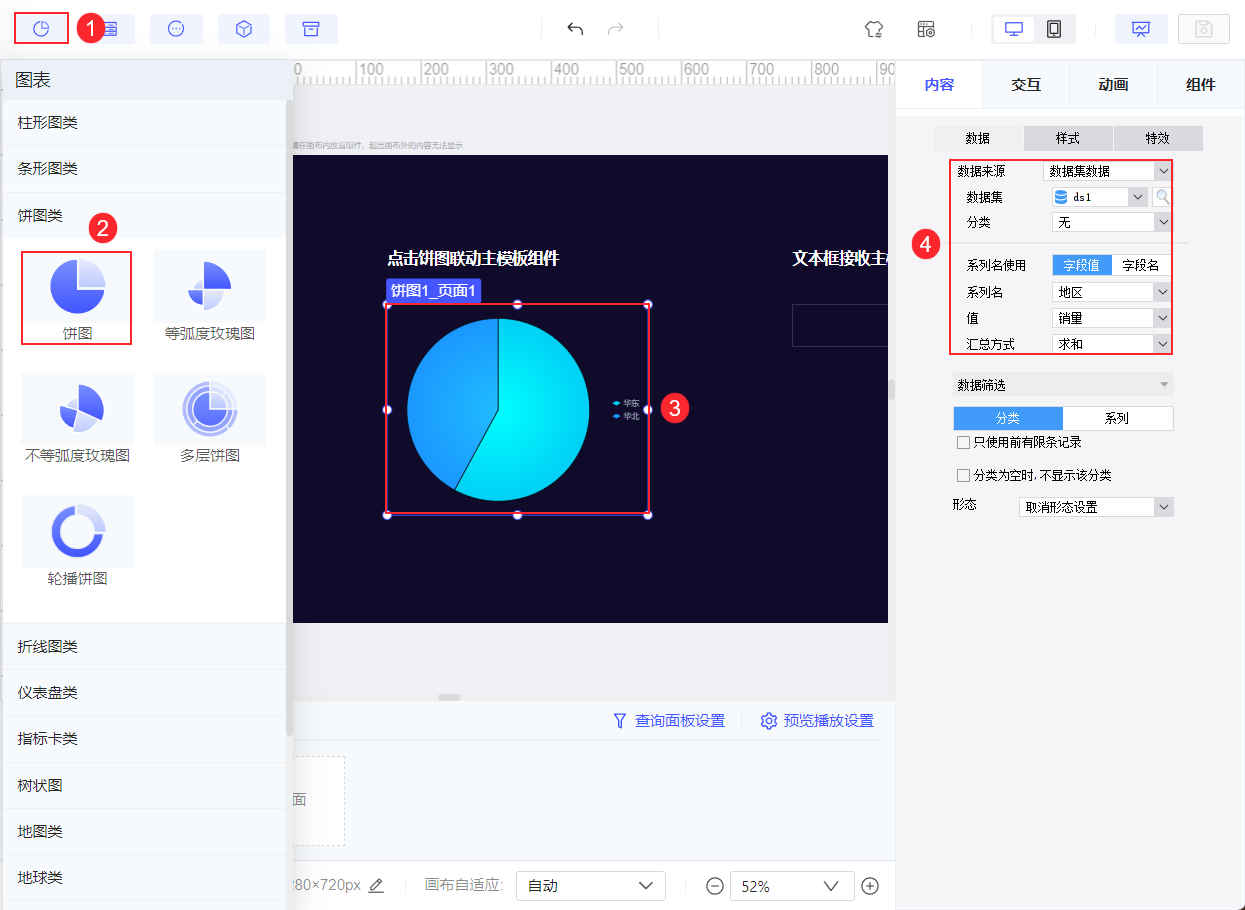1245x910 pixels.
Task: Expand the 条形图类 category
Action: coord(145,169)
